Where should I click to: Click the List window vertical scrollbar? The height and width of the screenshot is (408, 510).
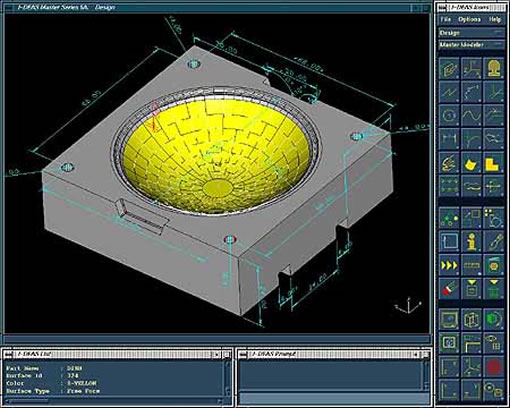pos(228,378)
